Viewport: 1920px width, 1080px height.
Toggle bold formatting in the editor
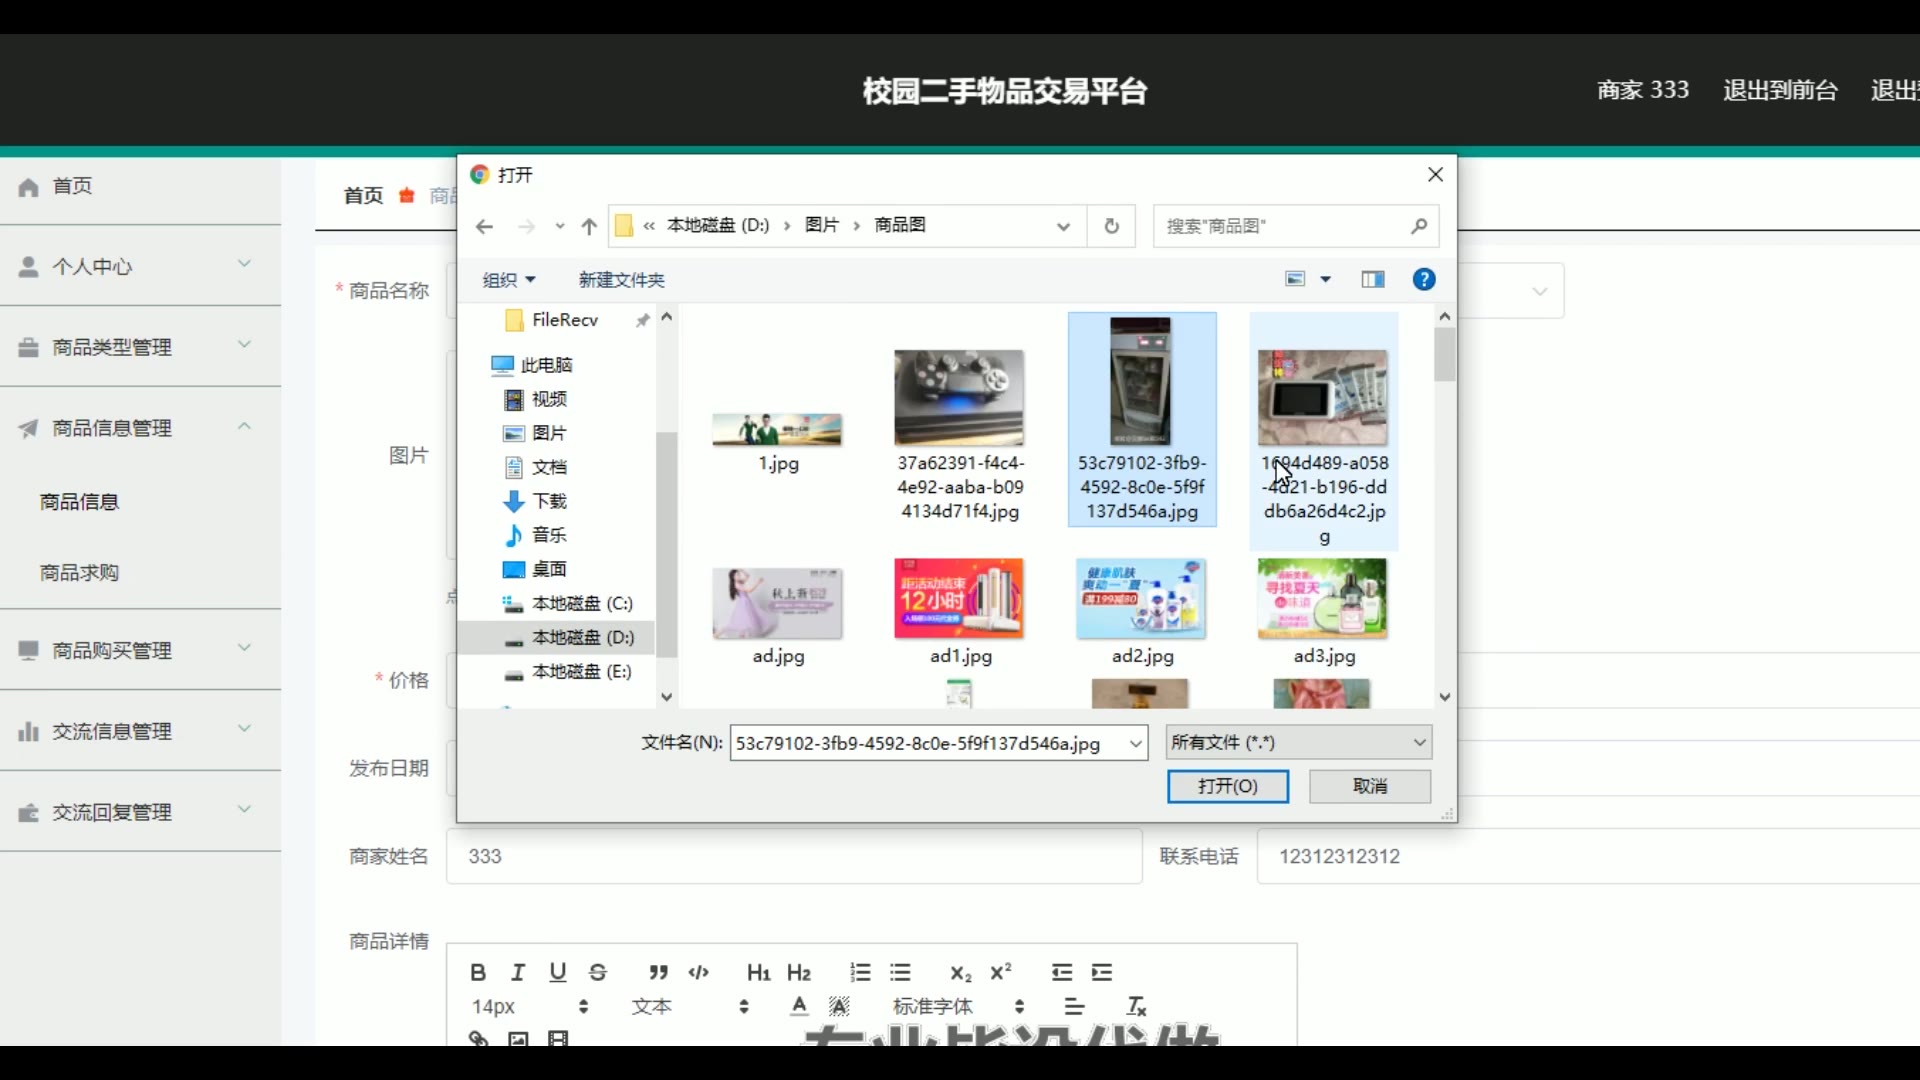click(x=478, y=972)
